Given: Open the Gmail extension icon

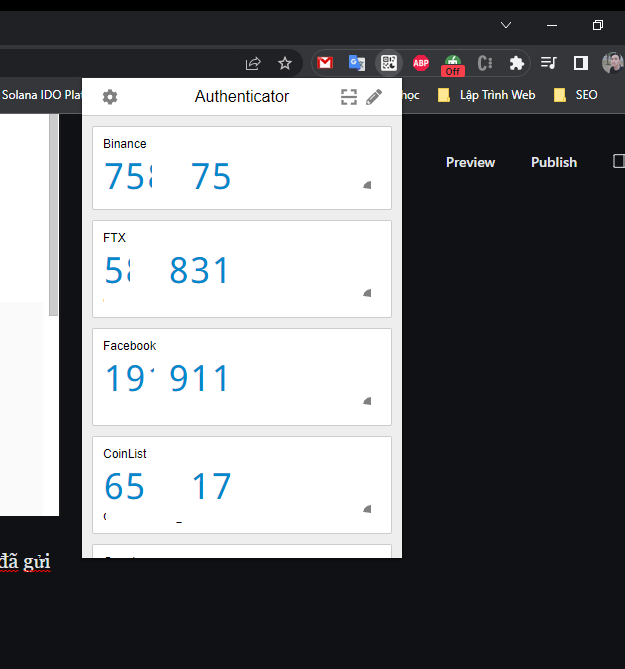Looking at the screenshot, I should (325, 63).
